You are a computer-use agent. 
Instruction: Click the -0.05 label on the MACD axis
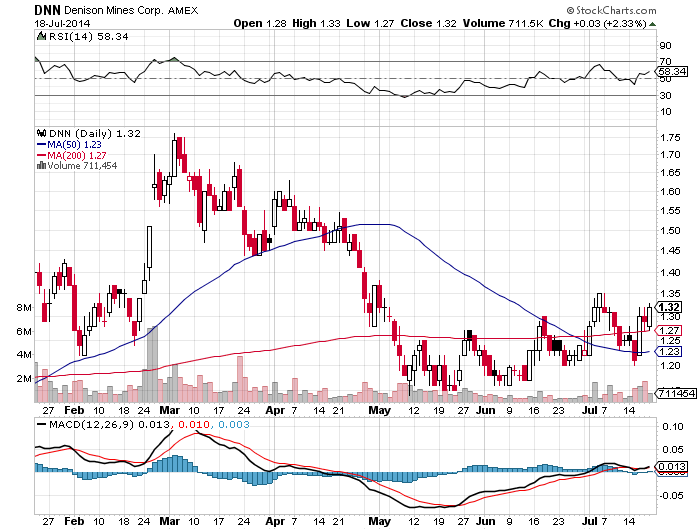[x=671, y=496]
